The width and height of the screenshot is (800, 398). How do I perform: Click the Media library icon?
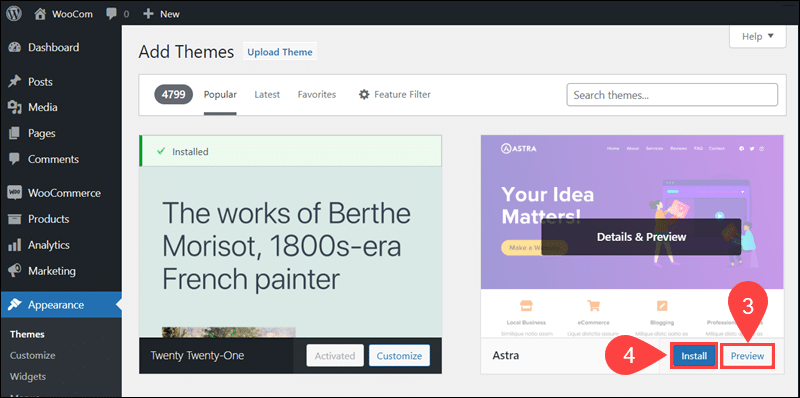click(14, 107)
